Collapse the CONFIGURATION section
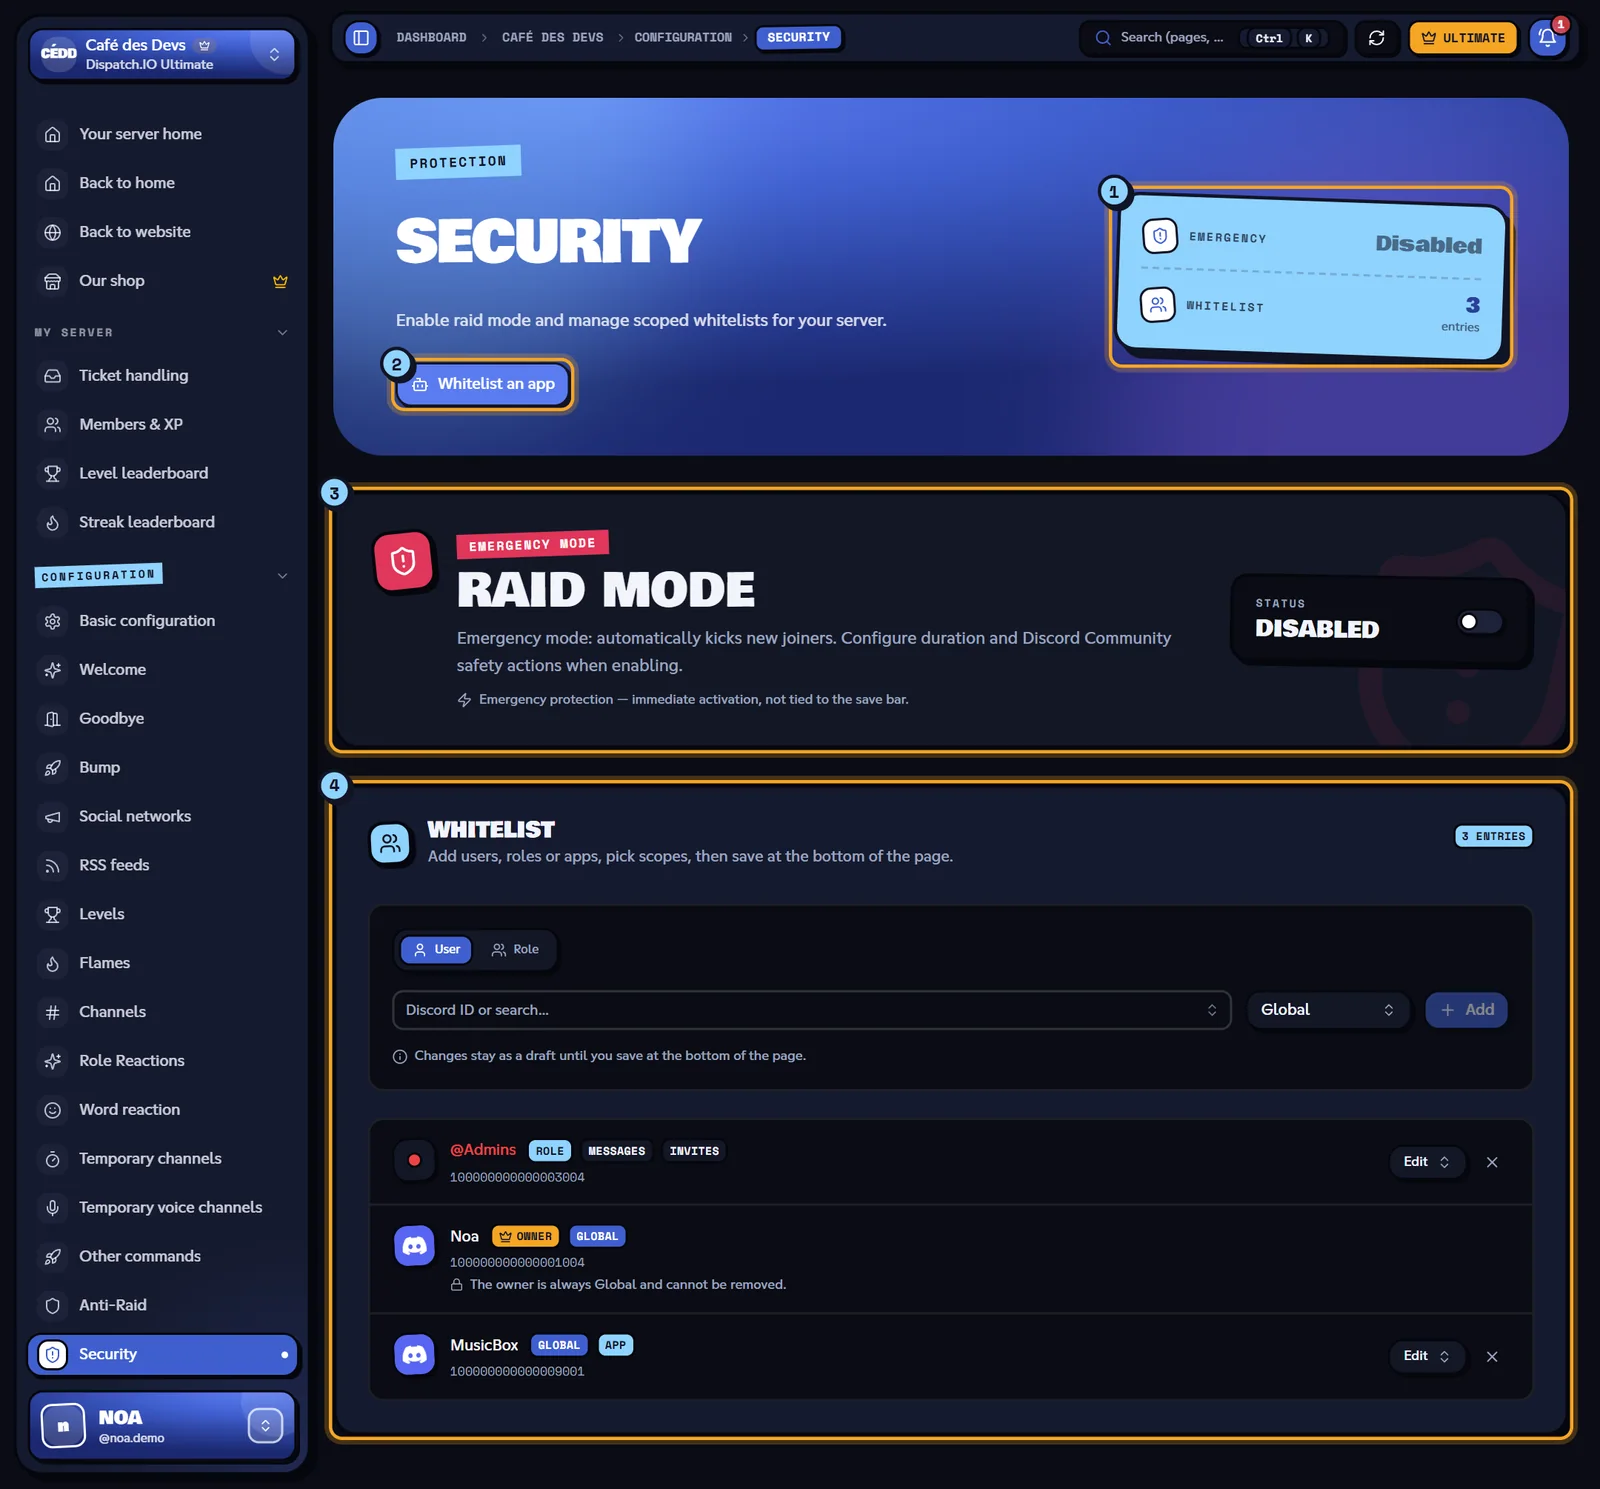Screen dimensions: 1600x1489 click(282, 576)
